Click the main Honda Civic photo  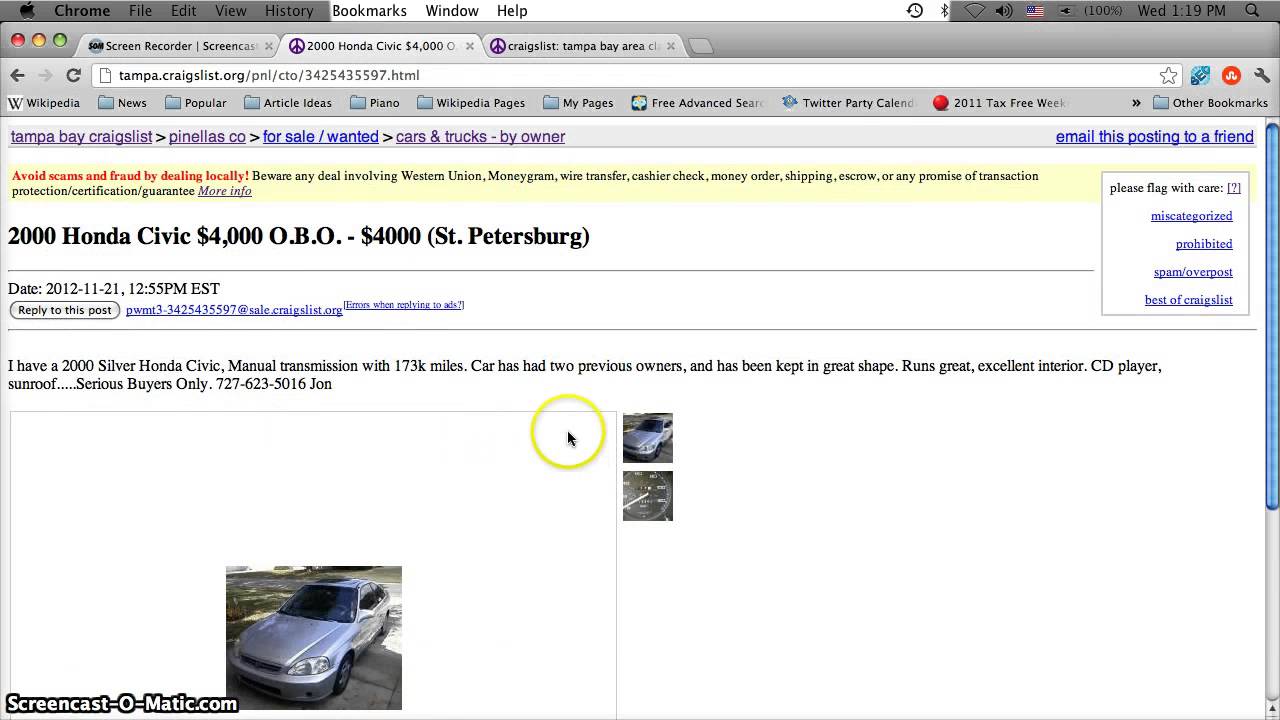coord(314,638)
